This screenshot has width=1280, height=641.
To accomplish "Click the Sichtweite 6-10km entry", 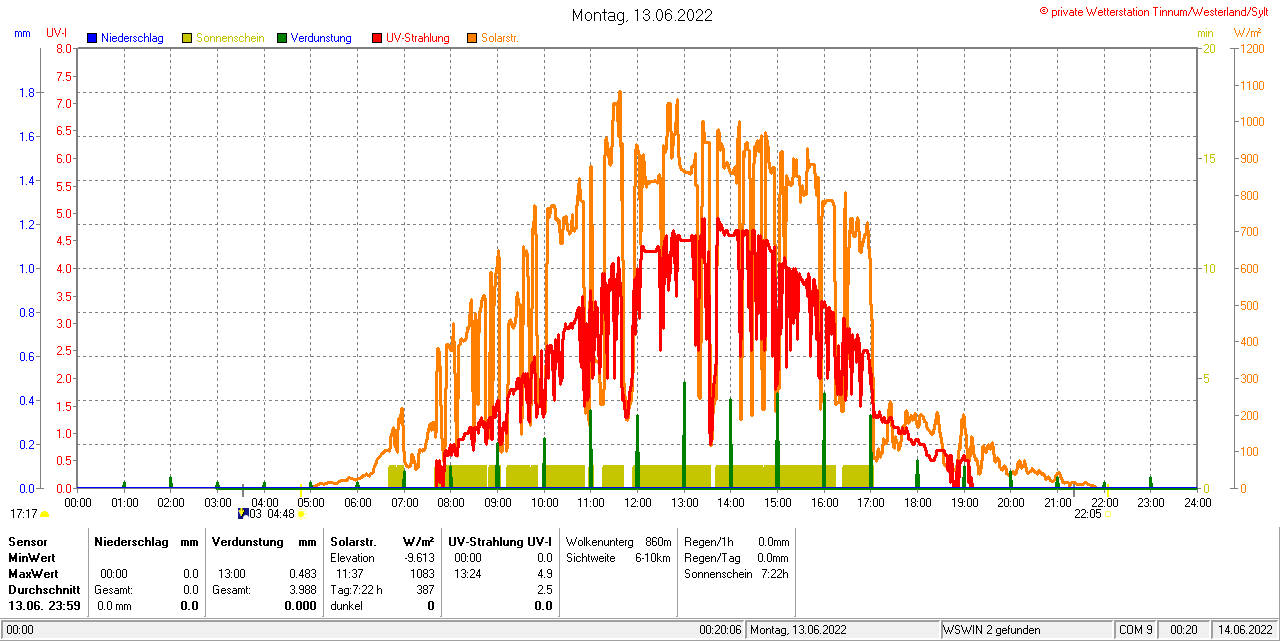I will pyautogui.click(x=618, y=557).
